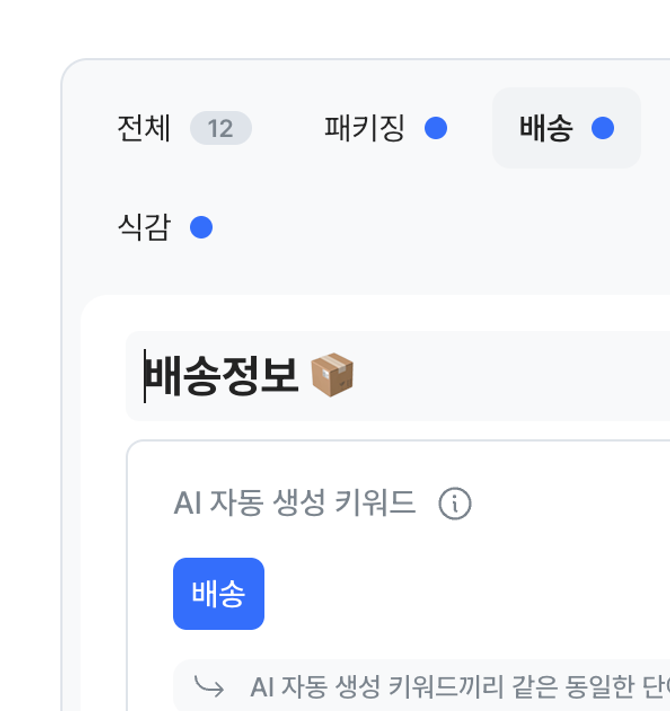Click the text caret before 배송정보
The width and height of the screenshot is (670, 711).
click(x=145, y=376)
